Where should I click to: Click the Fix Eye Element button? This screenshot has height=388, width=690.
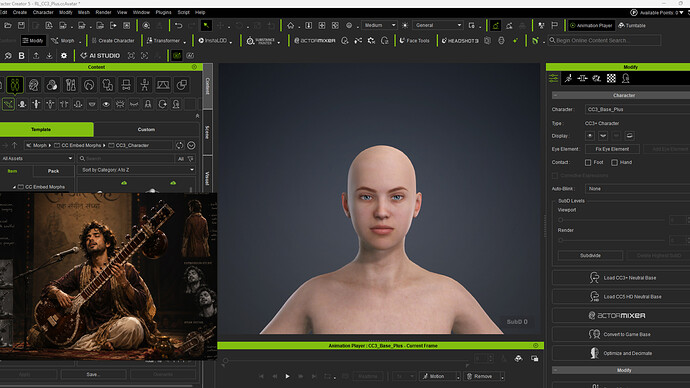tap(612, 149)
